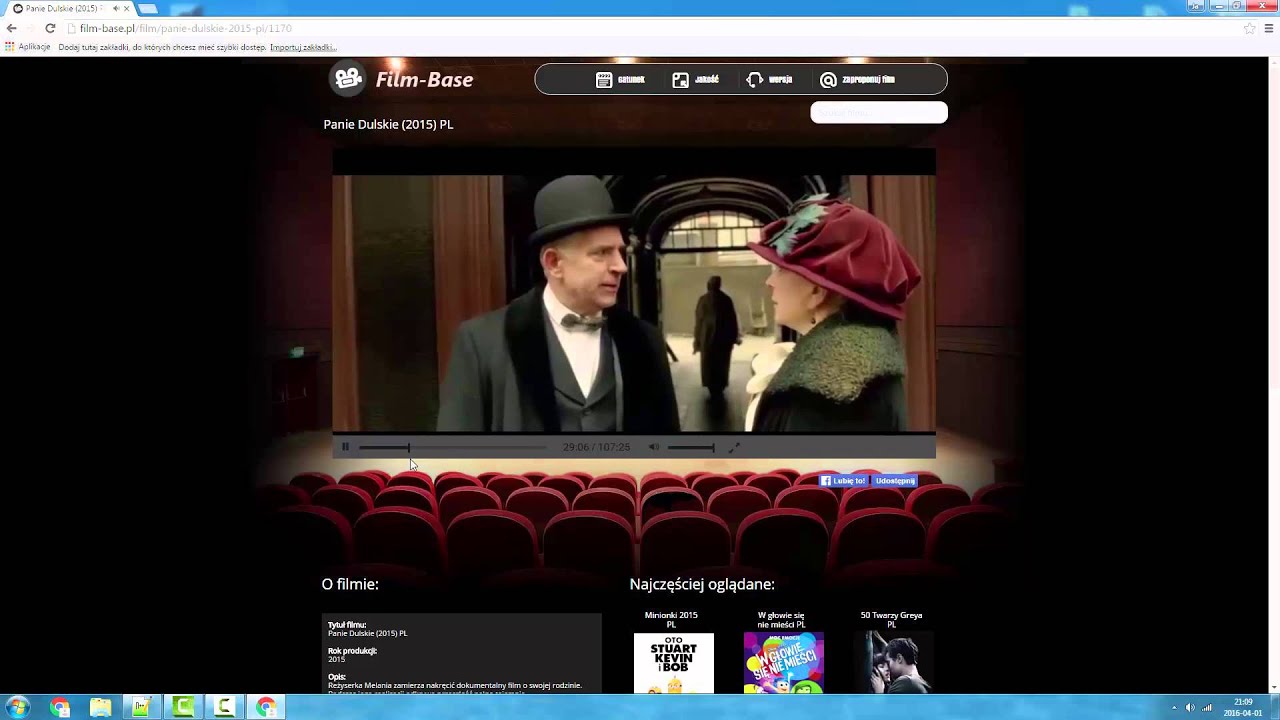Open a new browser tab
Viewport: 1280px width, 720px height.
(148, 9)
